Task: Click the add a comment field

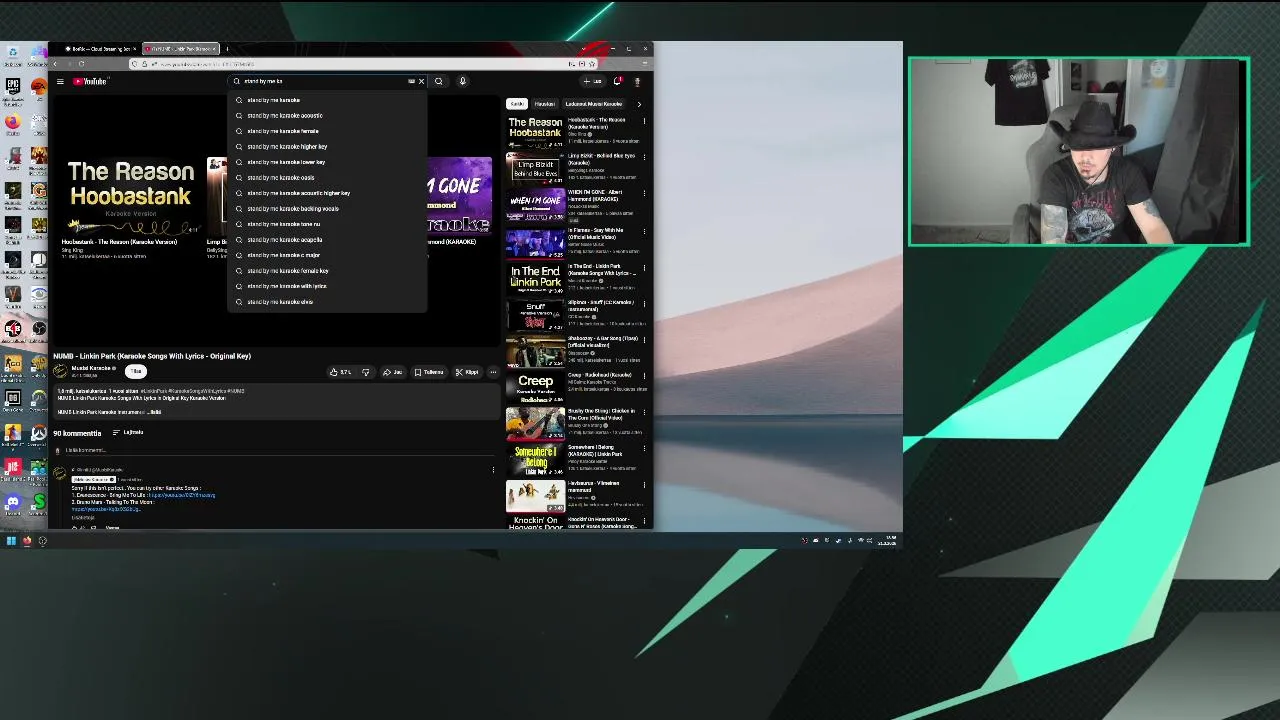Action: tap(280, 450)
